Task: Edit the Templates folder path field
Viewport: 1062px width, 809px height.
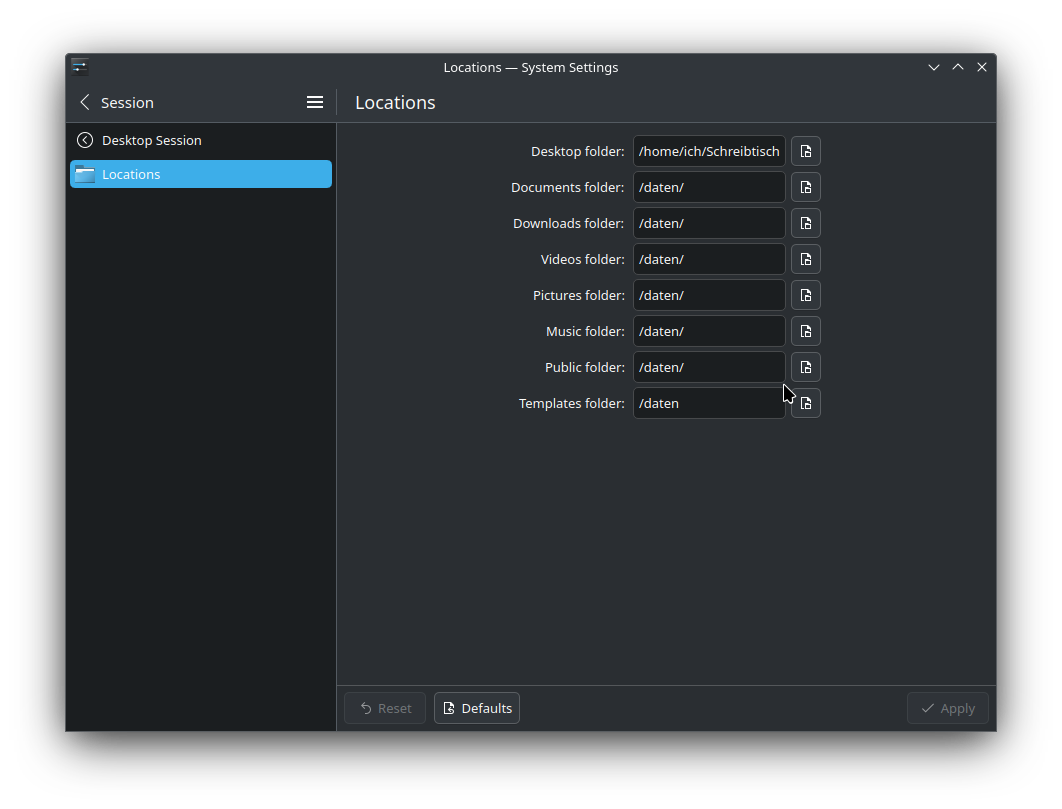Action: (708, 403)
